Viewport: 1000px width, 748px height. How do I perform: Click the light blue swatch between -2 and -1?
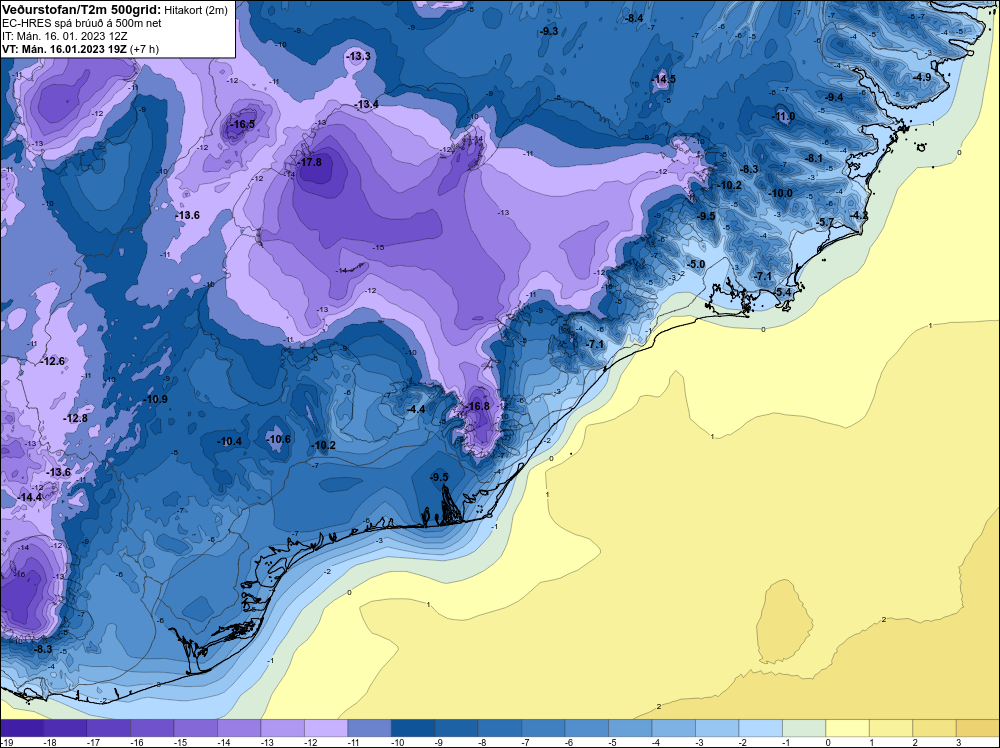tap(760, 728)
